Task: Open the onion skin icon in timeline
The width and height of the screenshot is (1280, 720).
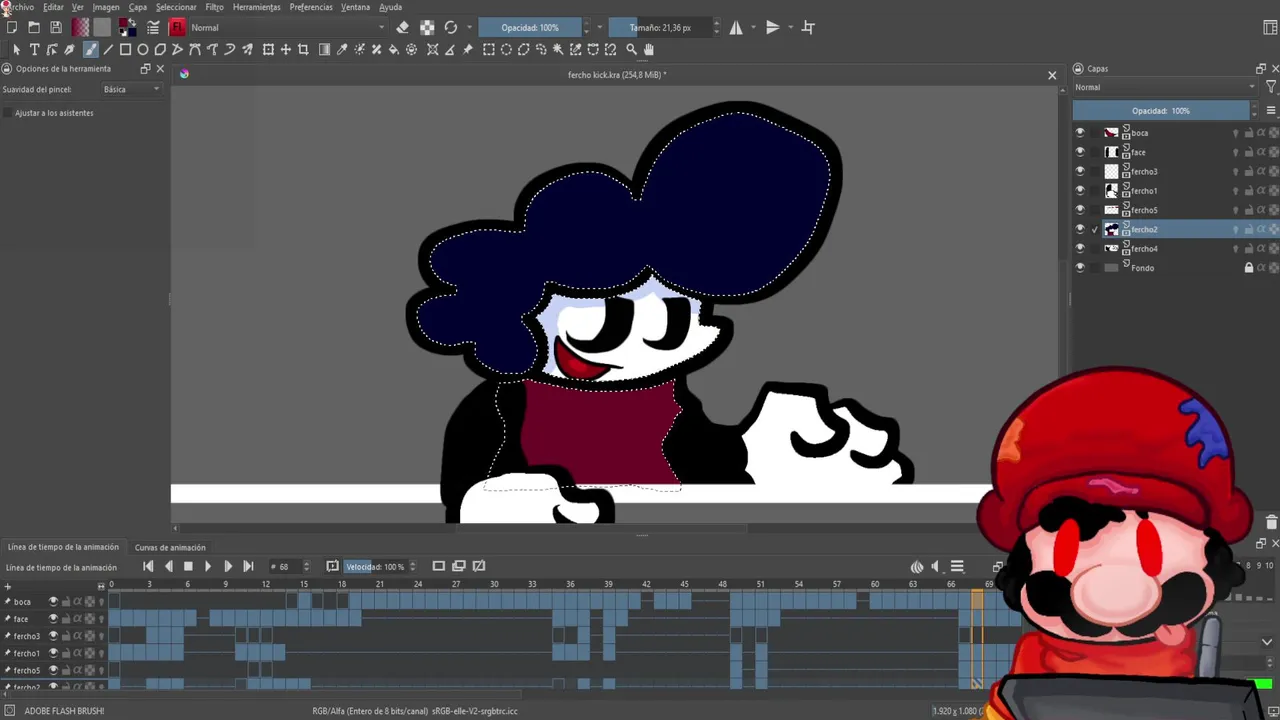Action: [916, 567]
